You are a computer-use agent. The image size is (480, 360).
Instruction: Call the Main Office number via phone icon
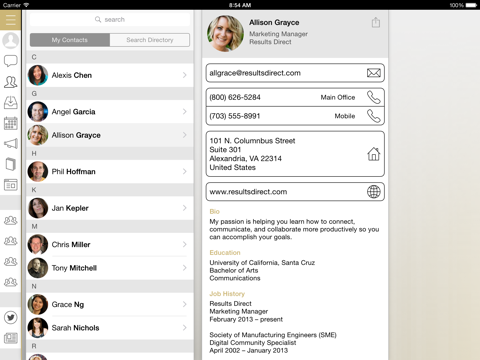(x=374, y=97)
